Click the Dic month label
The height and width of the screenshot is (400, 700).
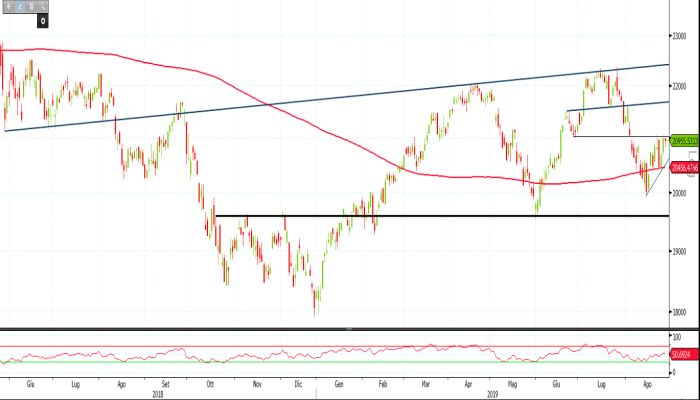pos(299,384)
